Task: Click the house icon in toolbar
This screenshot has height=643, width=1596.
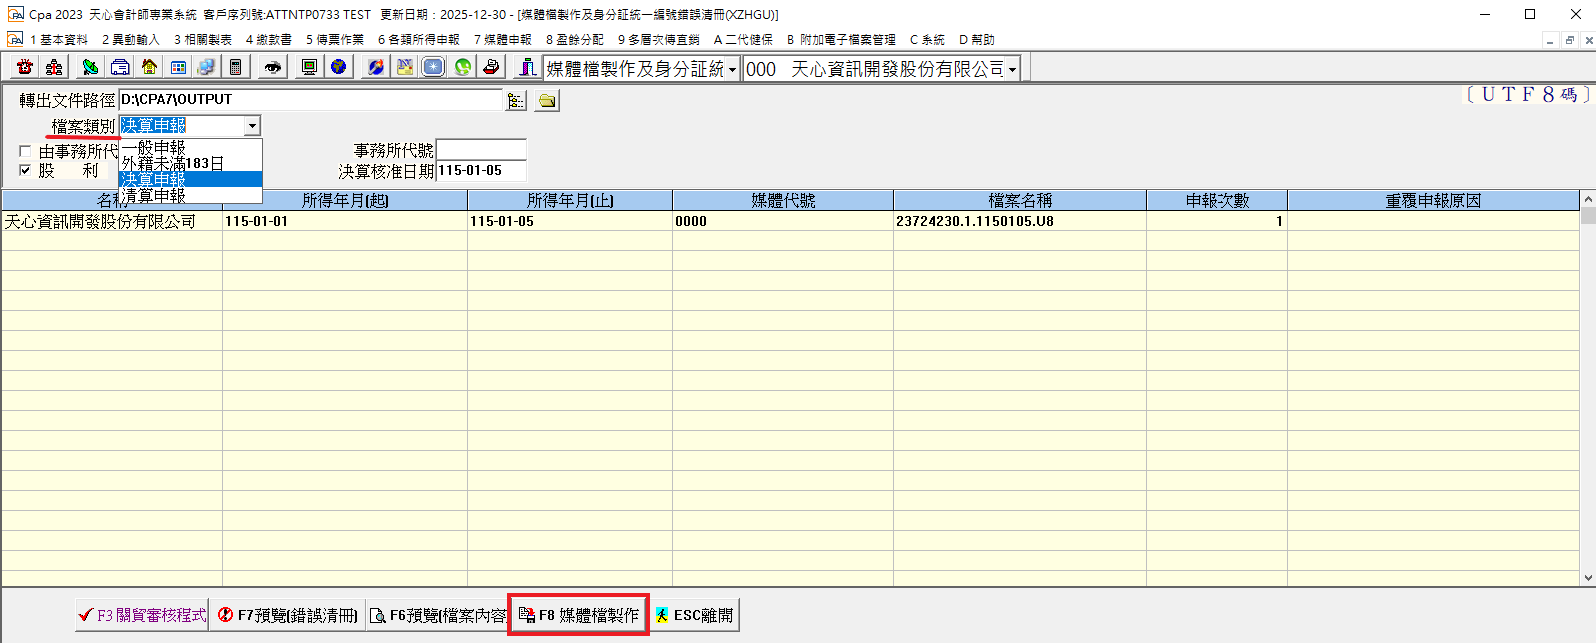Action: coord(149,67)
